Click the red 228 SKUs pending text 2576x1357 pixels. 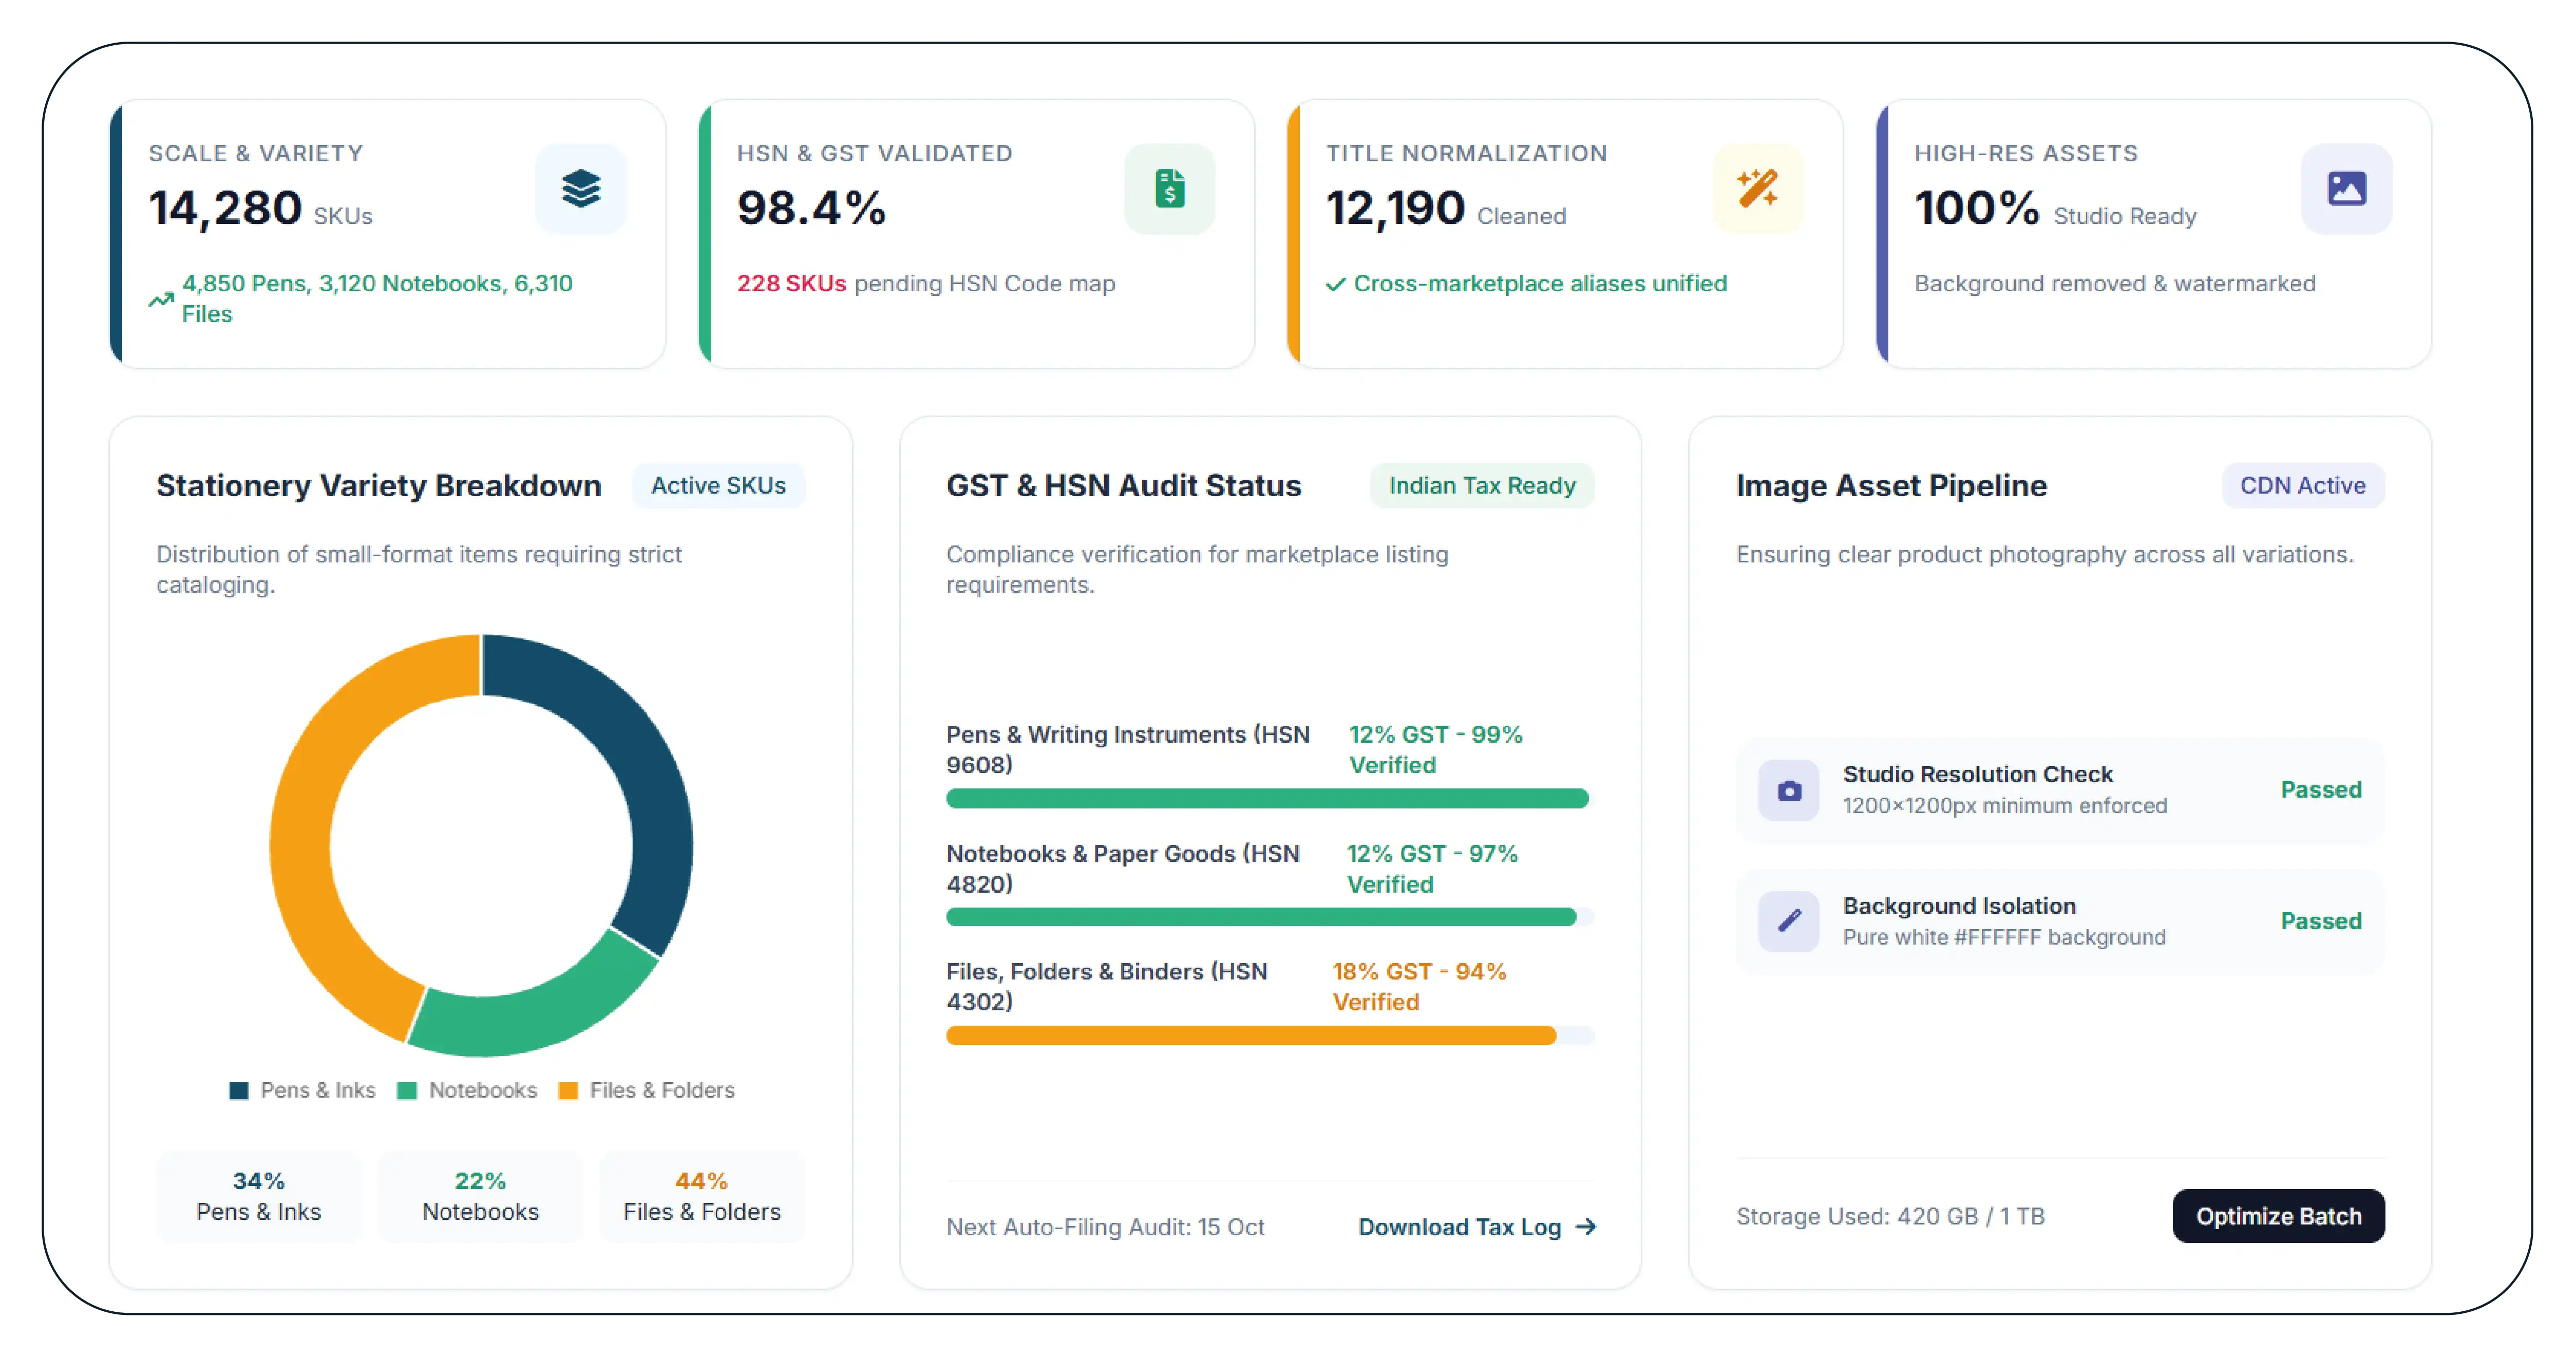(x=792, y=284)
